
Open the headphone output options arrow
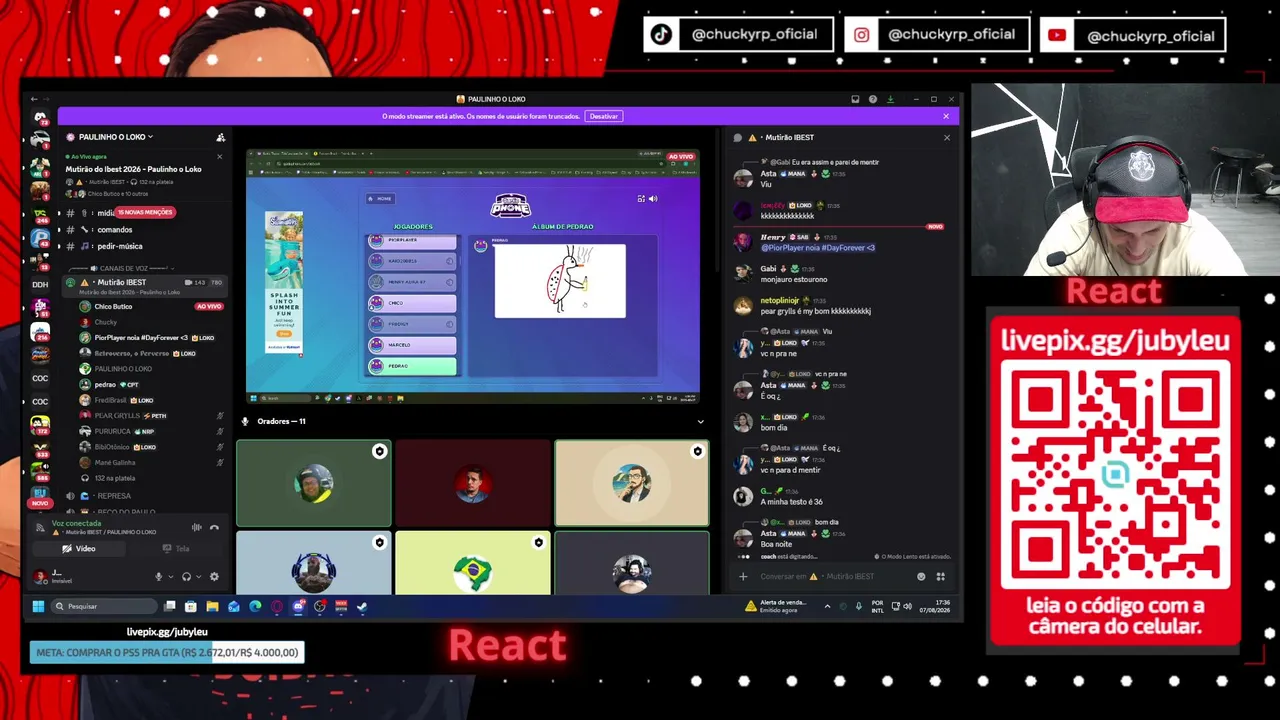click(x=198, y=577)
